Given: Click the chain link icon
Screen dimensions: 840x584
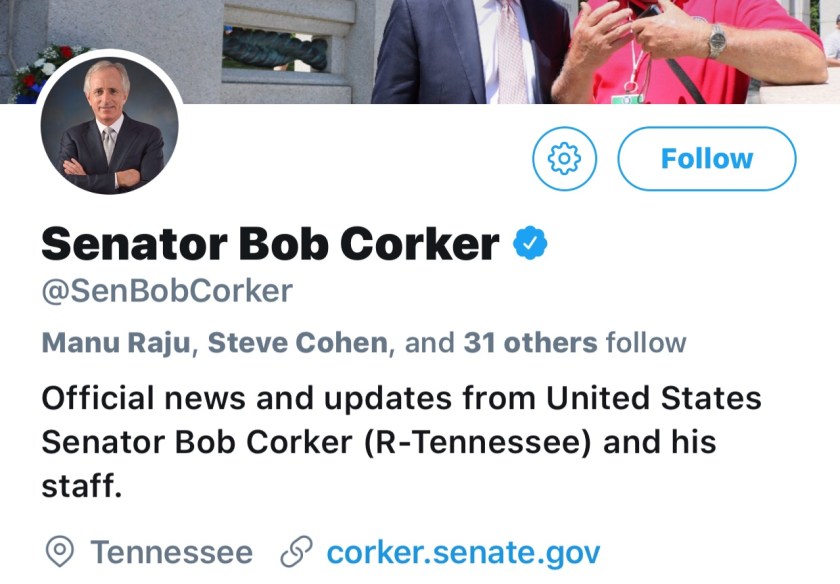Looking at the screenshot, I should pos(297,551).
